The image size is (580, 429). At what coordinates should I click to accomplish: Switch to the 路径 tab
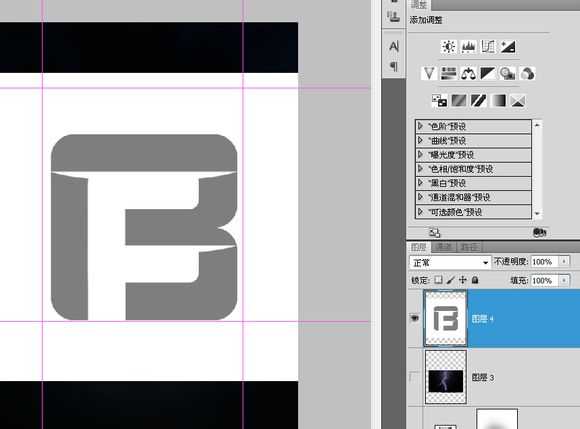[x=469, y=247]
